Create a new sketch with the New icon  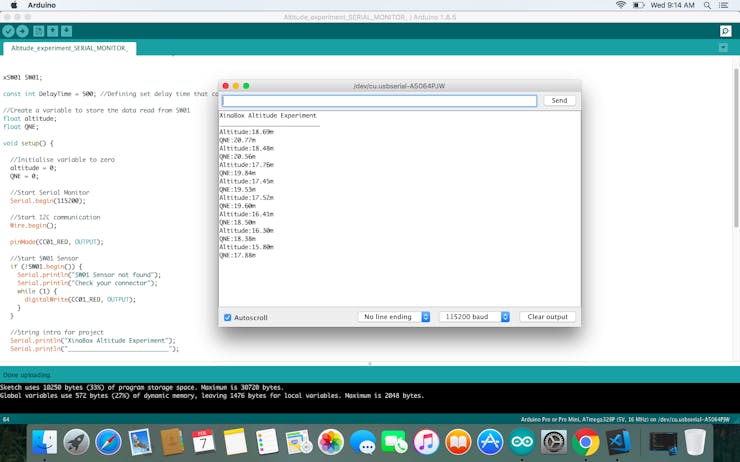click(x=39, y=31)
